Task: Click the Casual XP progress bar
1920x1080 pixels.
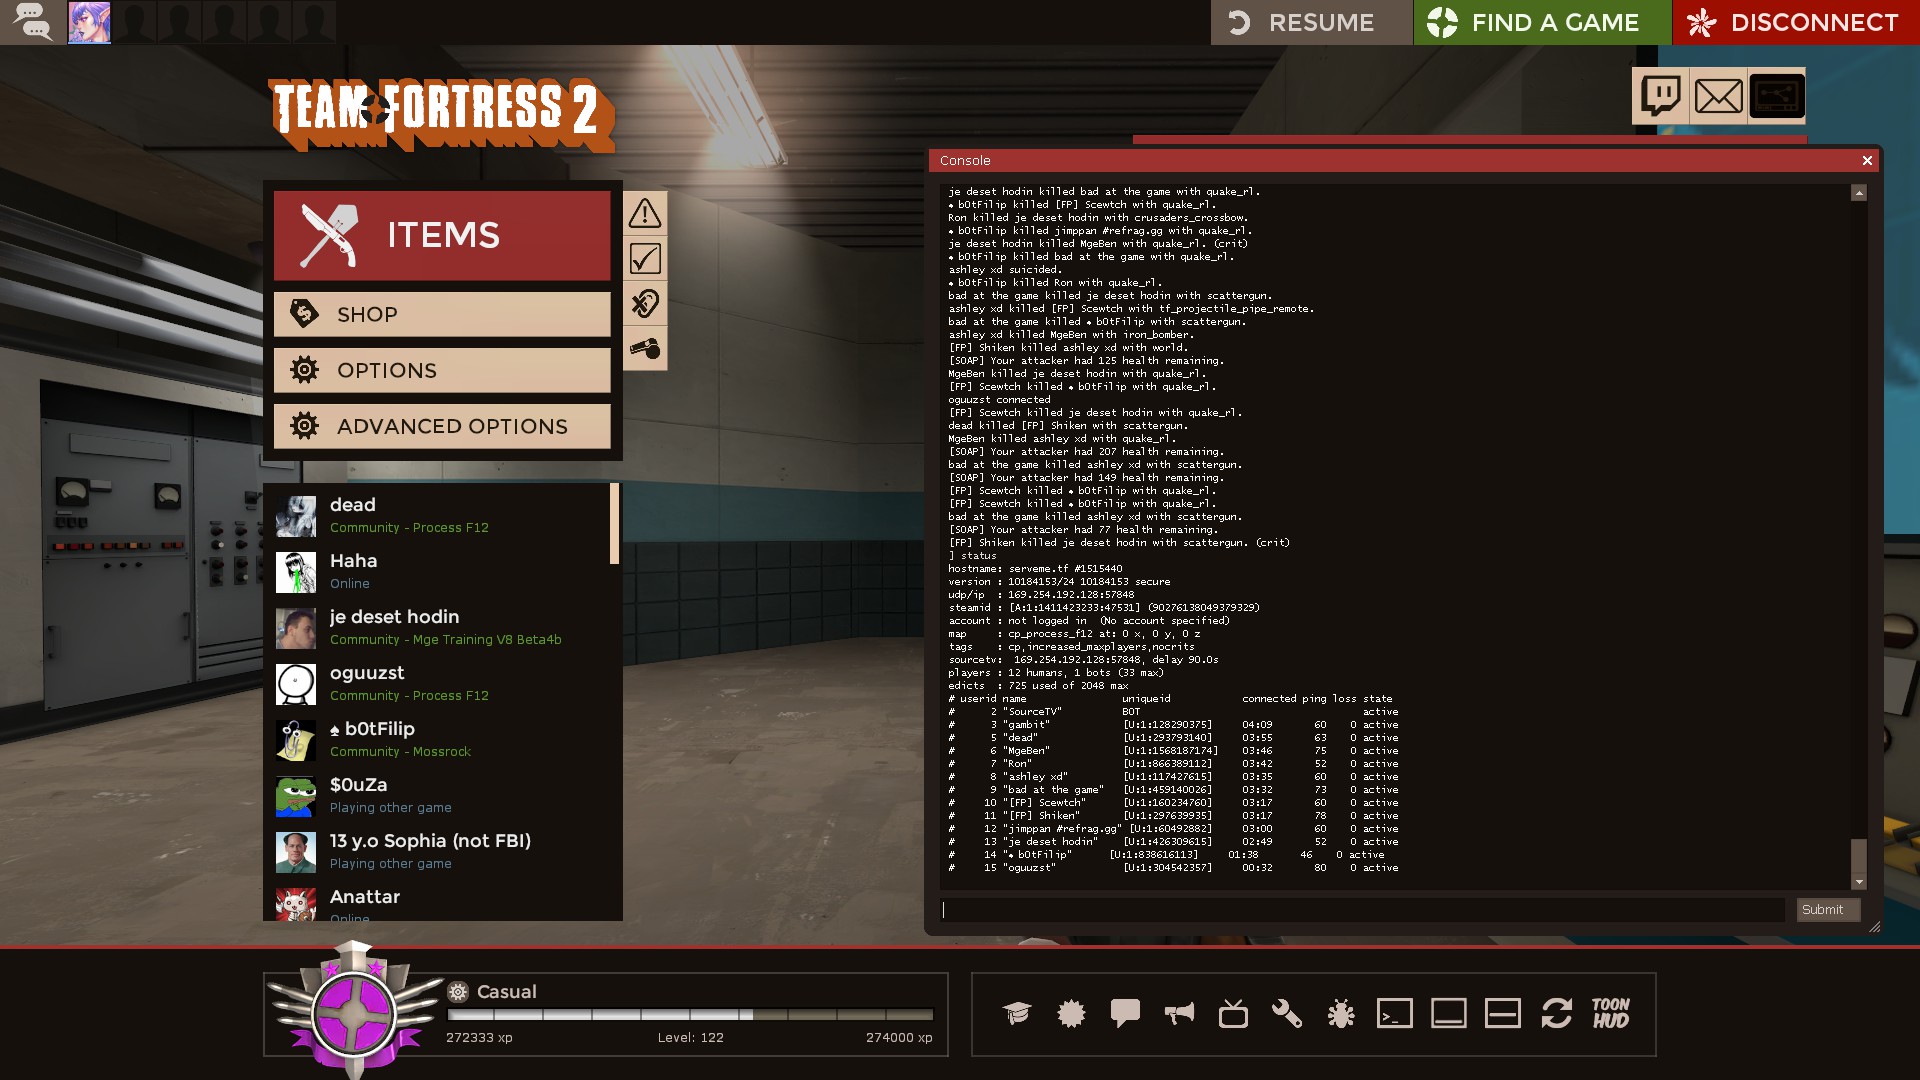Action: tap(690, 1014)
